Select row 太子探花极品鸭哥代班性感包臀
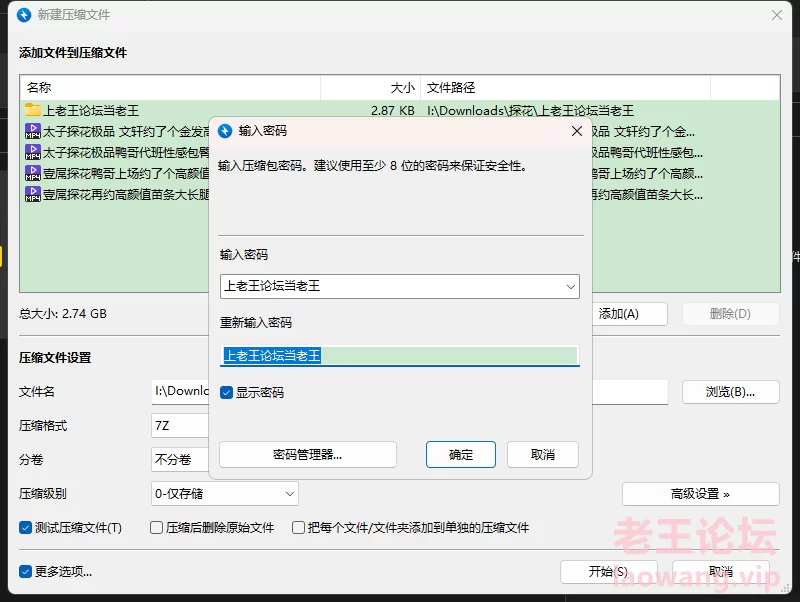This screenshot has width=800, height=602. click(x=117, y=152)
